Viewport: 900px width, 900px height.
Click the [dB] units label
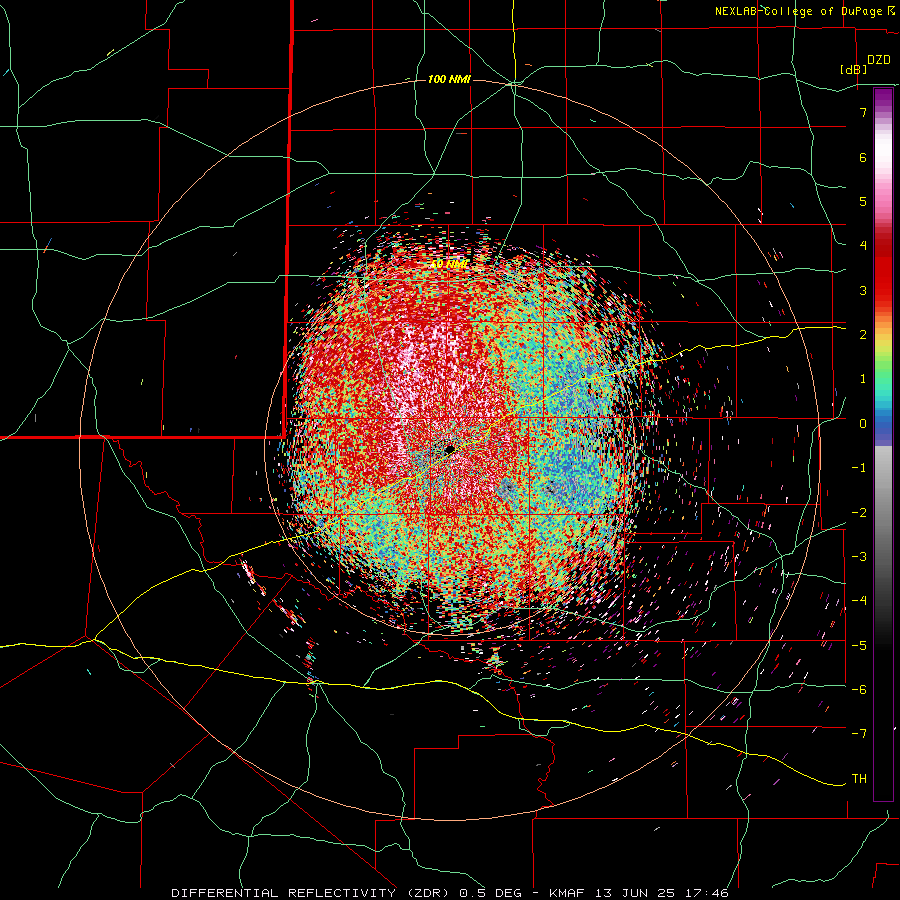point(854,70)
